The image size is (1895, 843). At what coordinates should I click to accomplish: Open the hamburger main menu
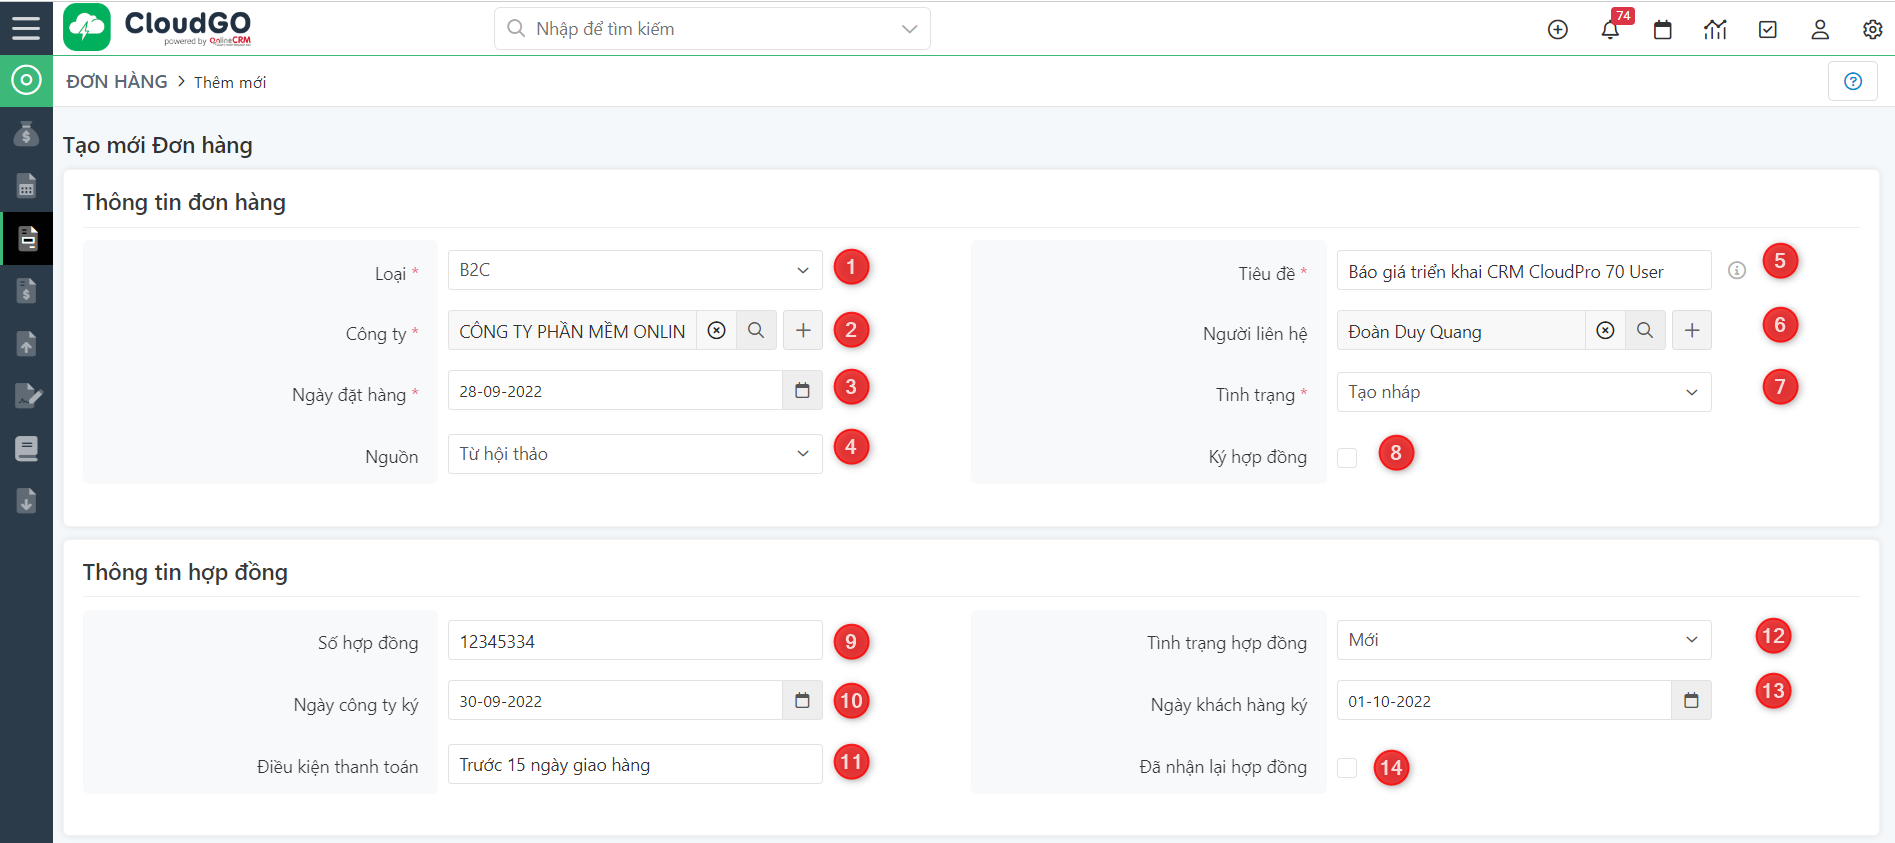pos(26,28)
